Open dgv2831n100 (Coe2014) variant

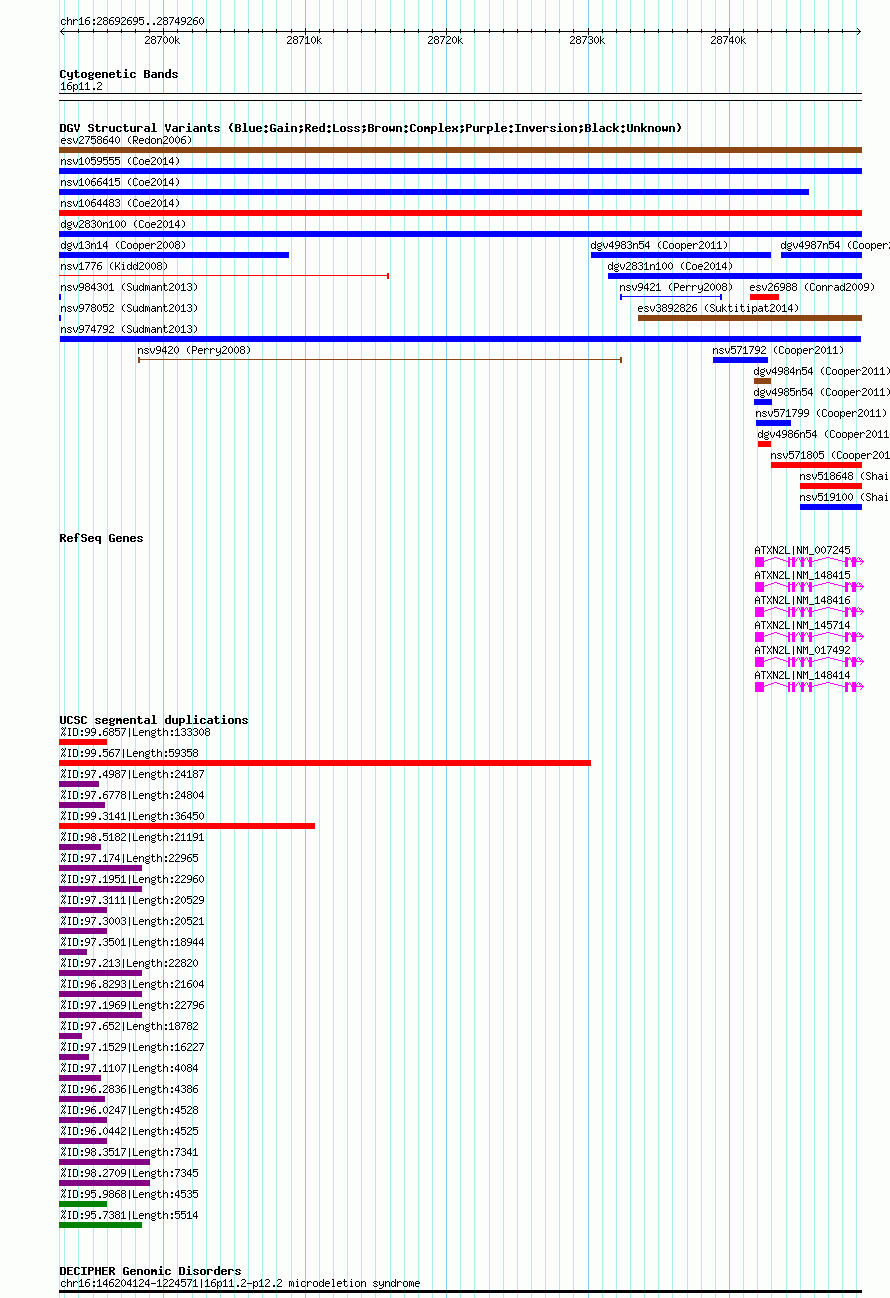point(735,276)
